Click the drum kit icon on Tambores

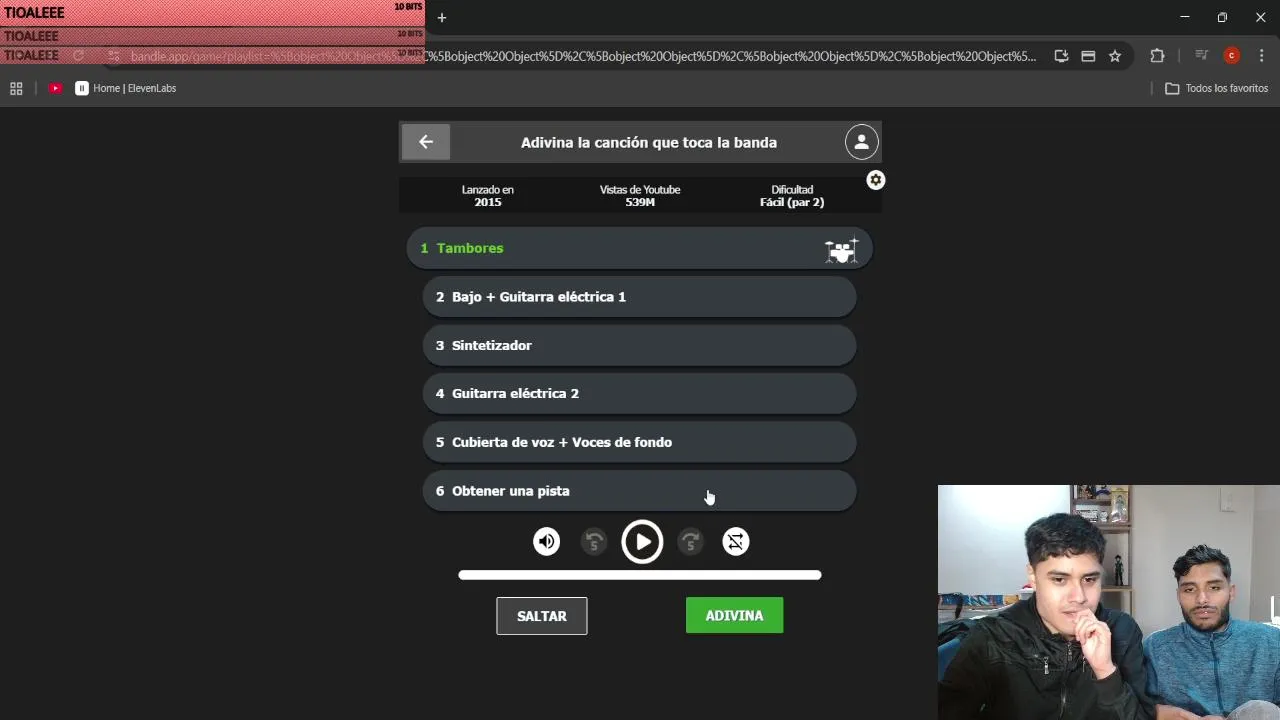click(x=841, y=249)
